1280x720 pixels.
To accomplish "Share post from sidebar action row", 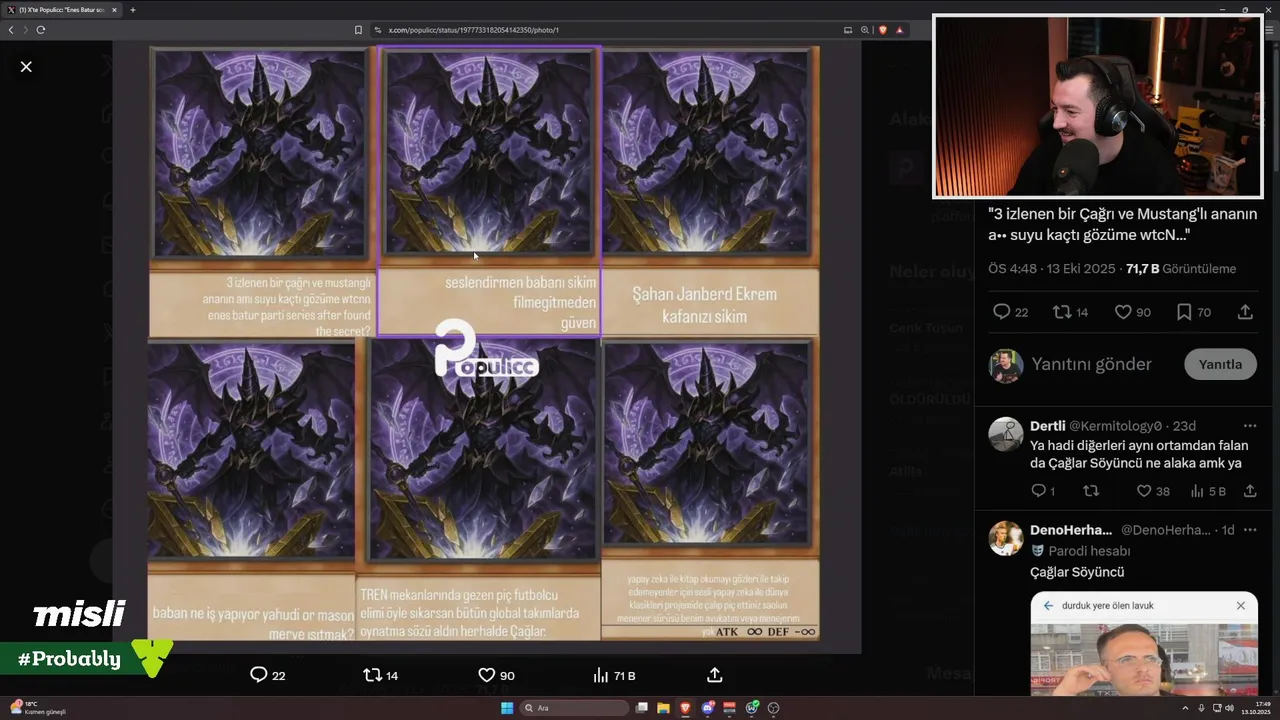I will [x=1245, y=312].
